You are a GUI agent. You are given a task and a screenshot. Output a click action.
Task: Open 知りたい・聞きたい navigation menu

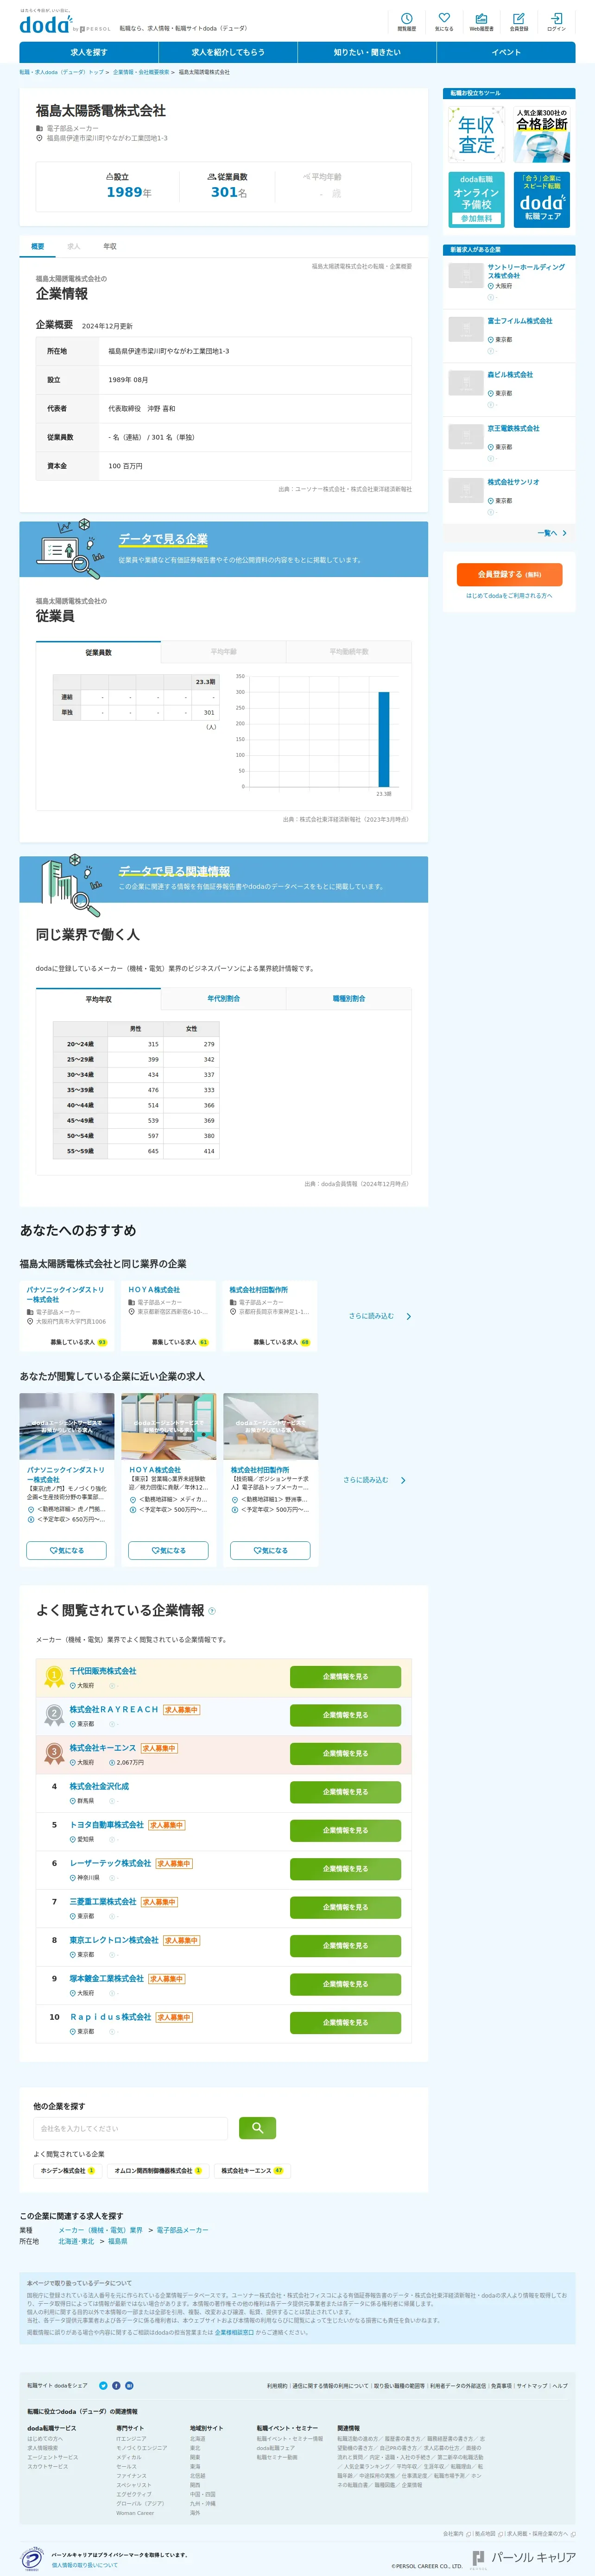click(367, 52)
